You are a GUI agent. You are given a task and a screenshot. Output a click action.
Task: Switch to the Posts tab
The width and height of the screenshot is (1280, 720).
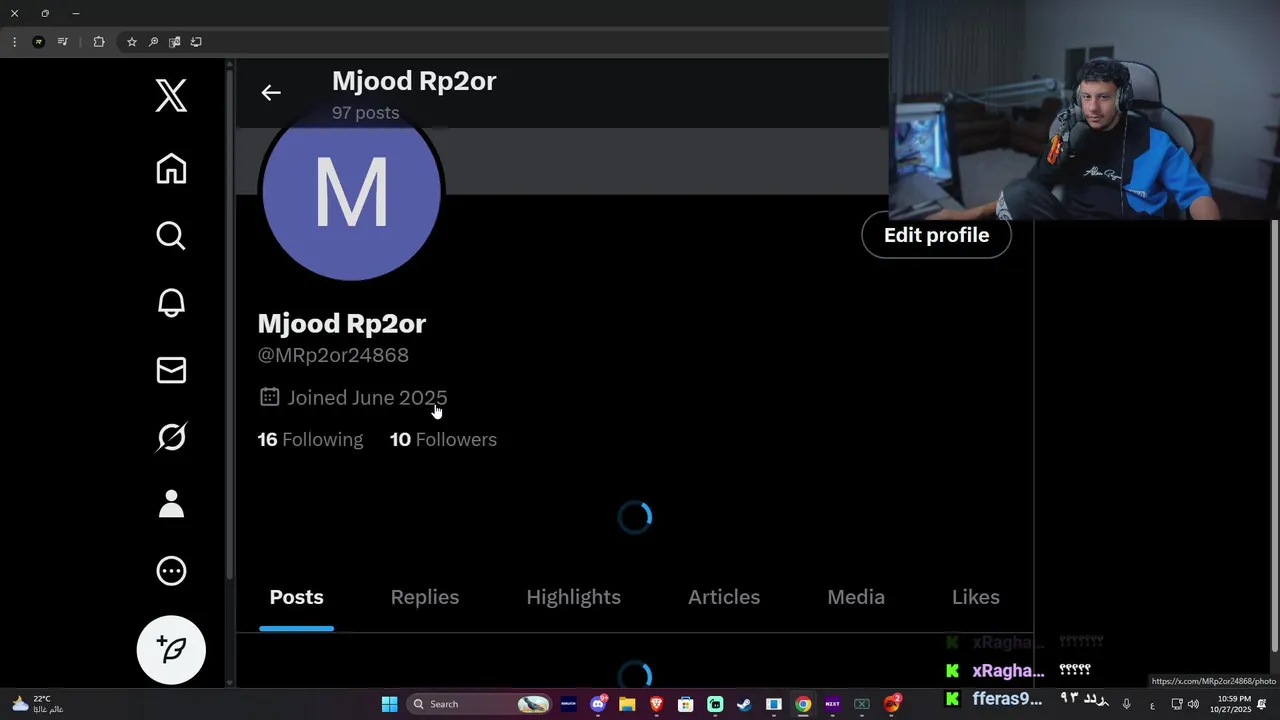pos(296,597)
